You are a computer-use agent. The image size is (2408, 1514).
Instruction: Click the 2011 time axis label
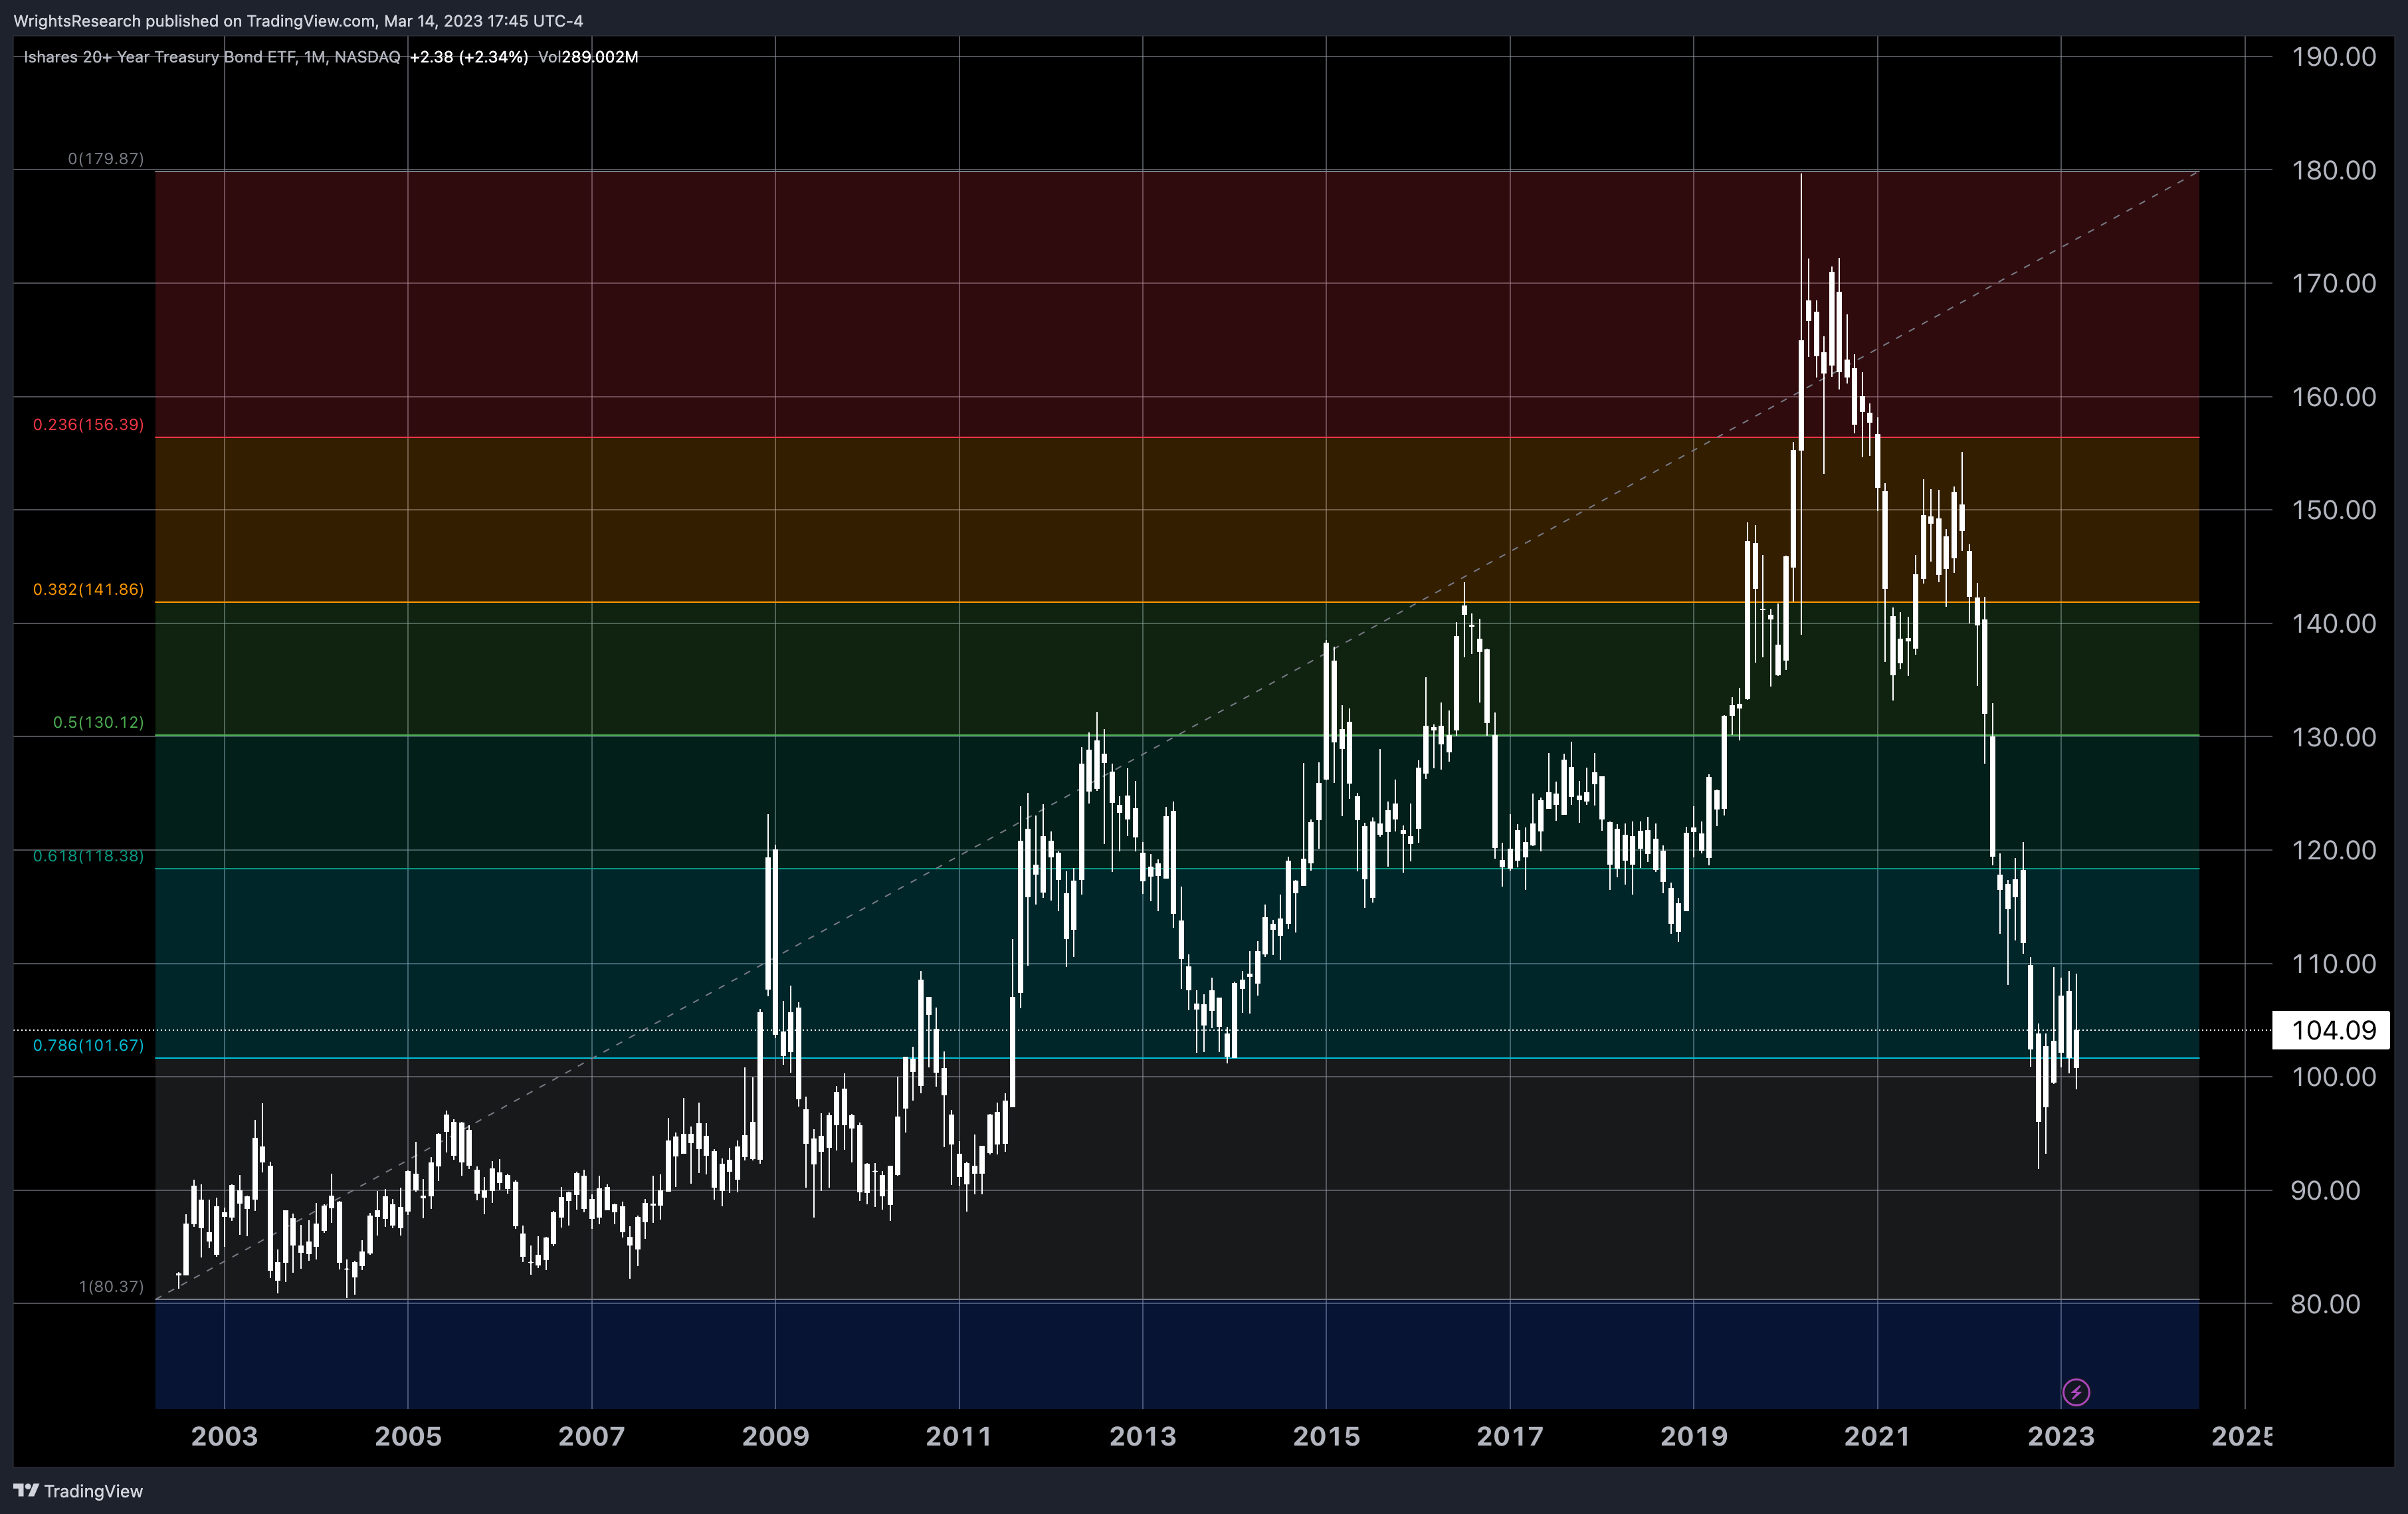(x=958, y=1437)
